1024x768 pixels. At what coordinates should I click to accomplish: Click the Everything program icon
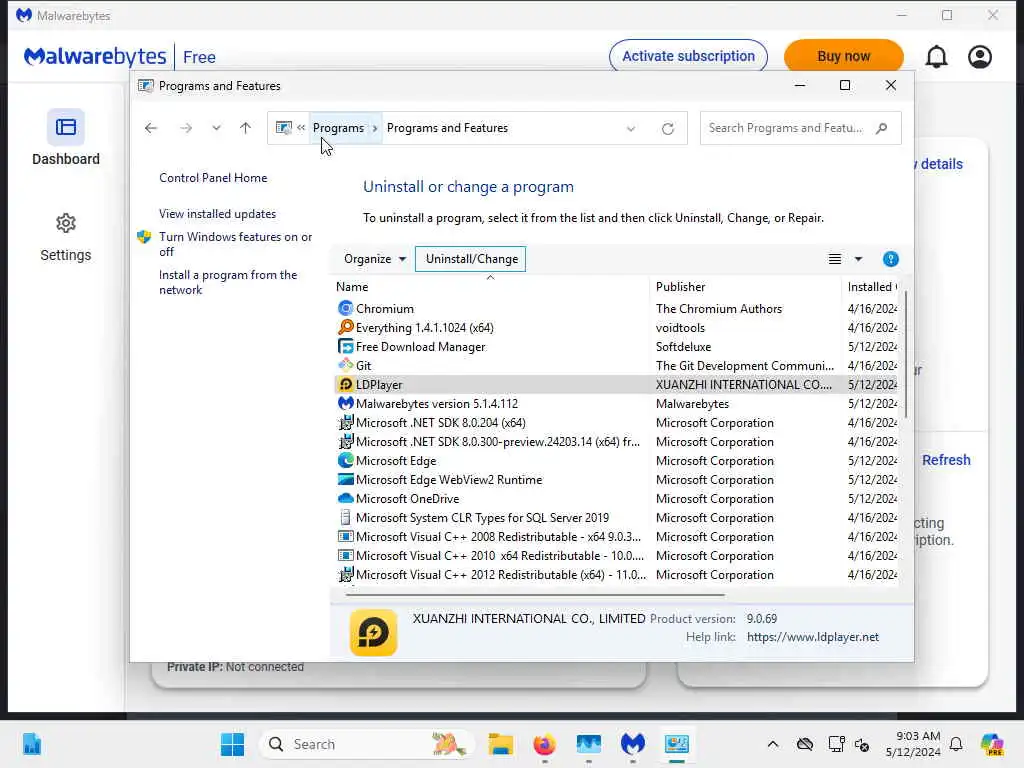click(345, 327)
